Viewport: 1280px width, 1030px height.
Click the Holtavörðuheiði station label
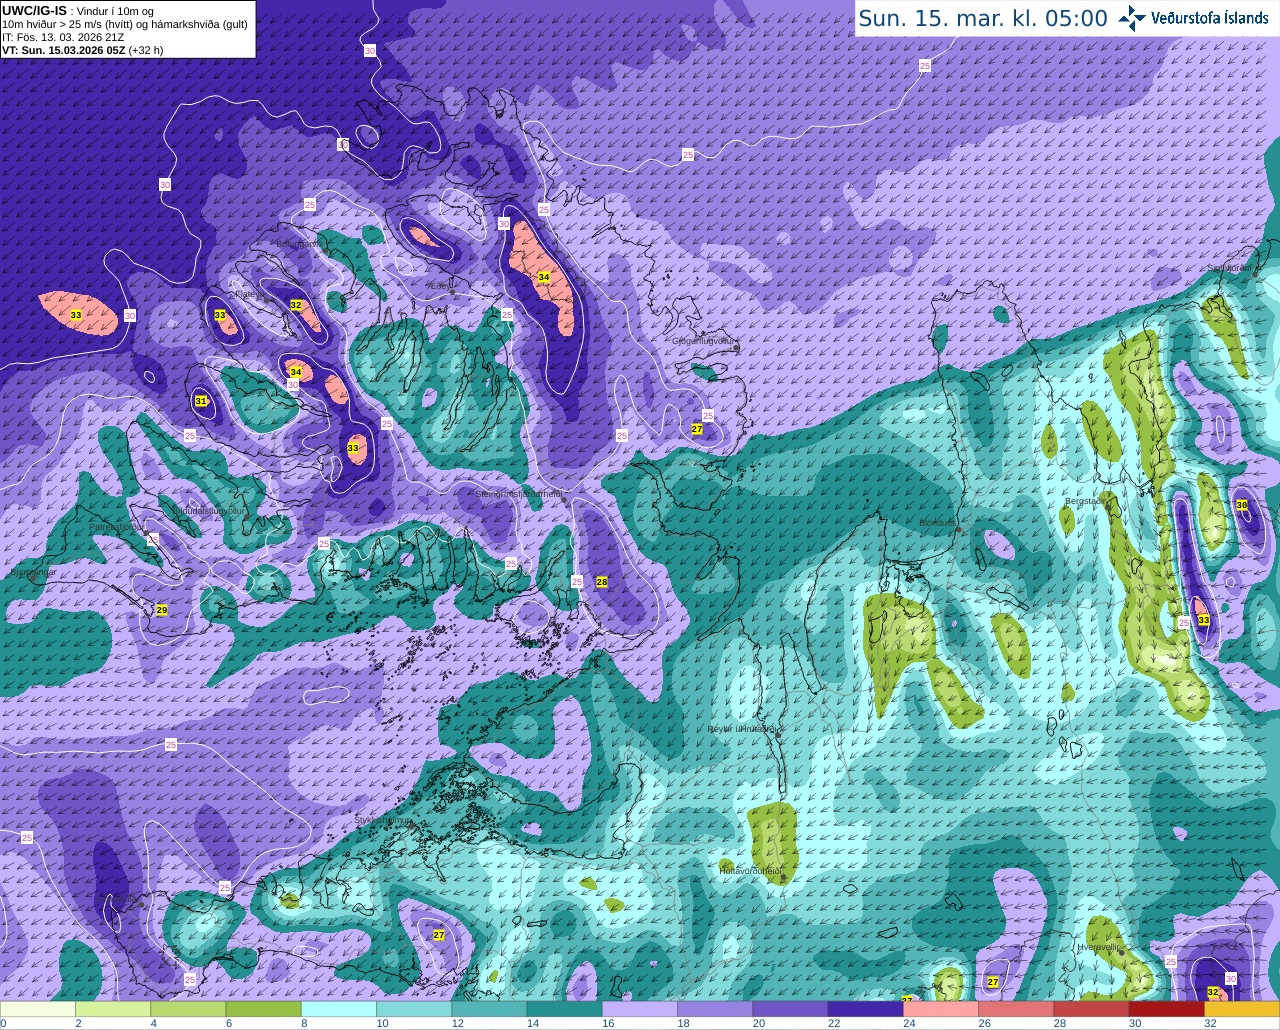tap(751, 870)
